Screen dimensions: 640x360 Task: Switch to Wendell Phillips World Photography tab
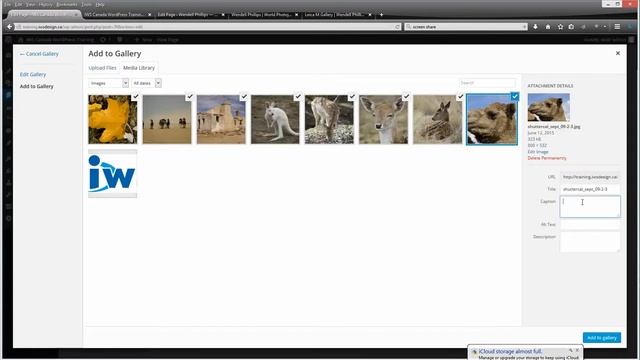coord(261,15)
